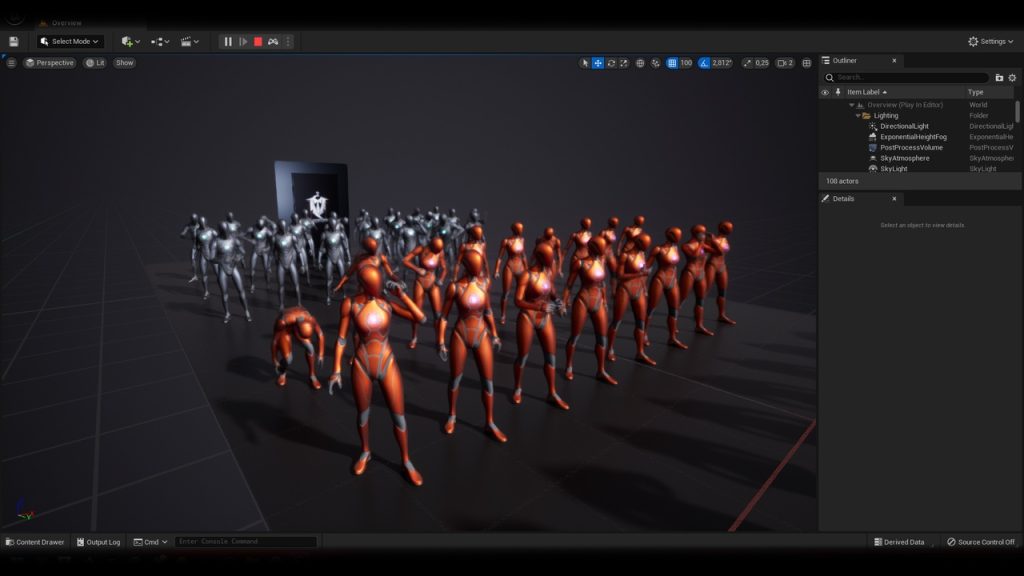This screenshot has width=1024, height=576.
Task: Toggle grid snapping in the viewport
Action: pos(673,63)
